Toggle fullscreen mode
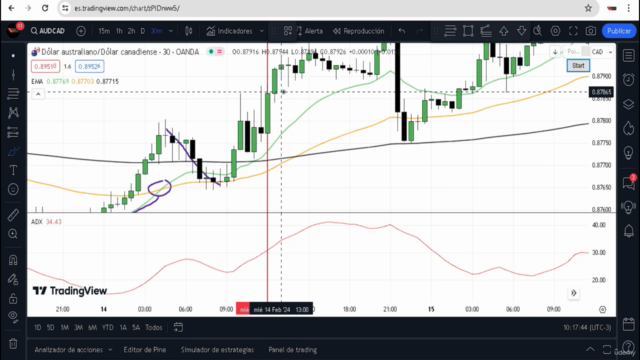This screenshot has width=640, height=360. [x=573, y=31]
